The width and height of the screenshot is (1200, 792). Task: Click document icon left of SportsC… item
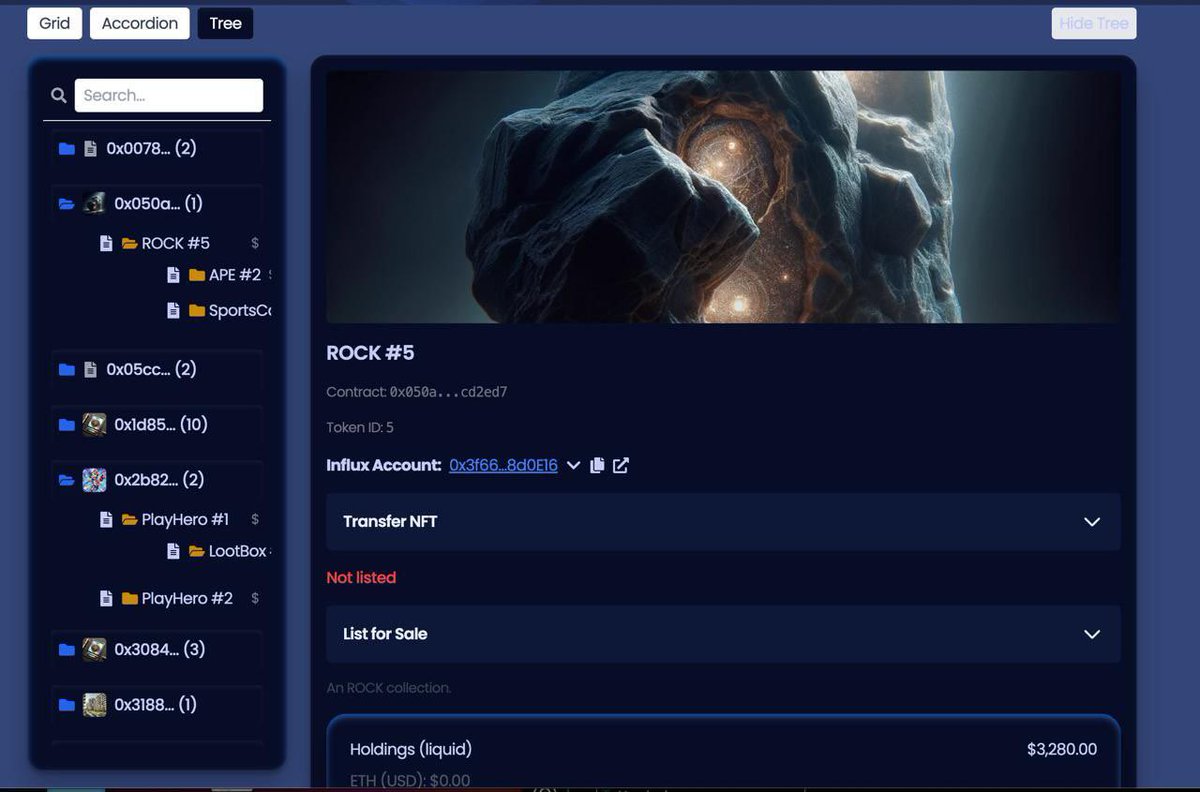(x=173, y=310)
